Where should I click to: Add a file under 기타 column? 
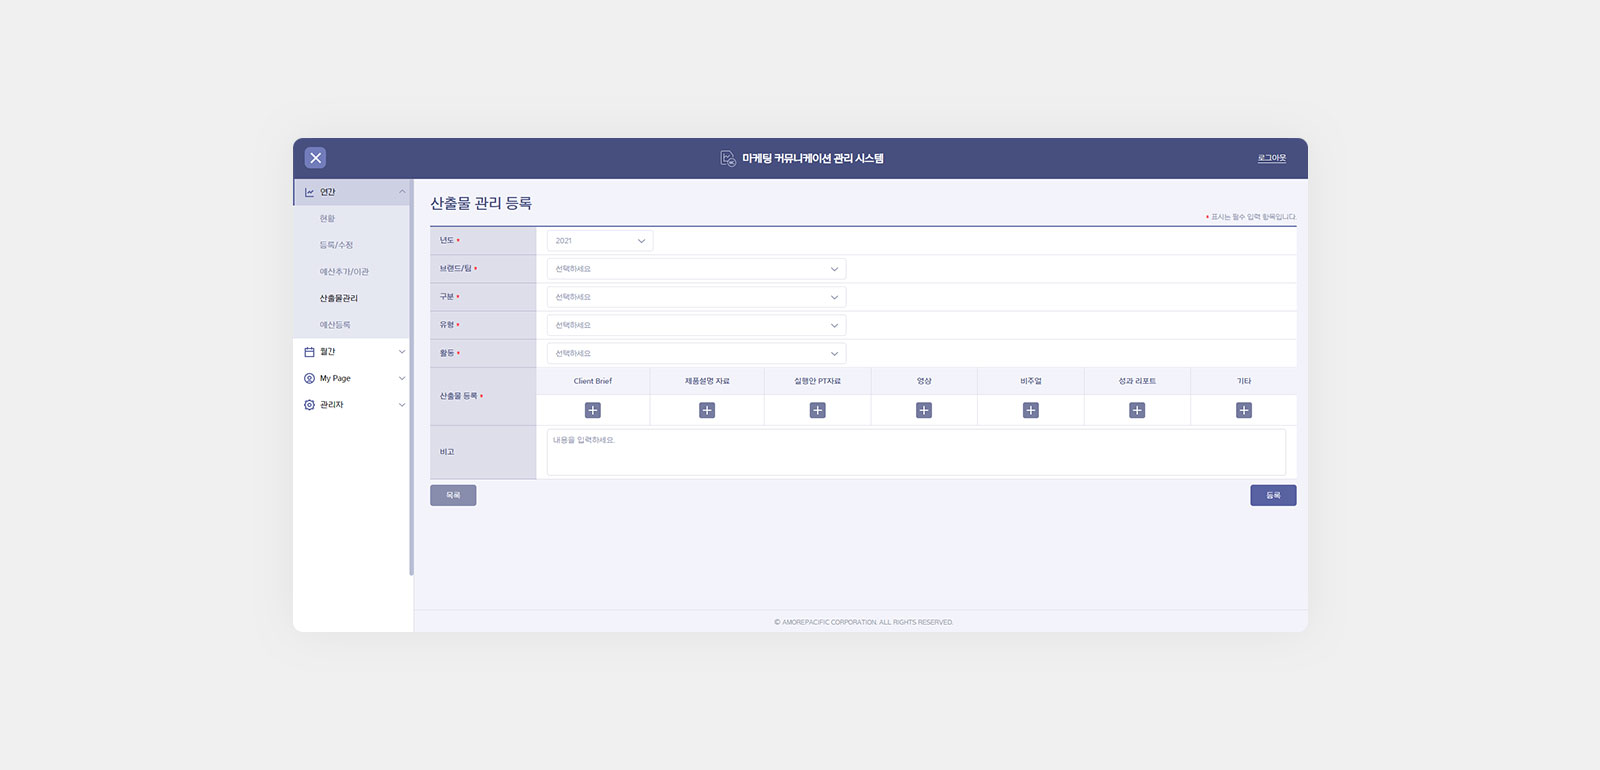[1244, 410]
